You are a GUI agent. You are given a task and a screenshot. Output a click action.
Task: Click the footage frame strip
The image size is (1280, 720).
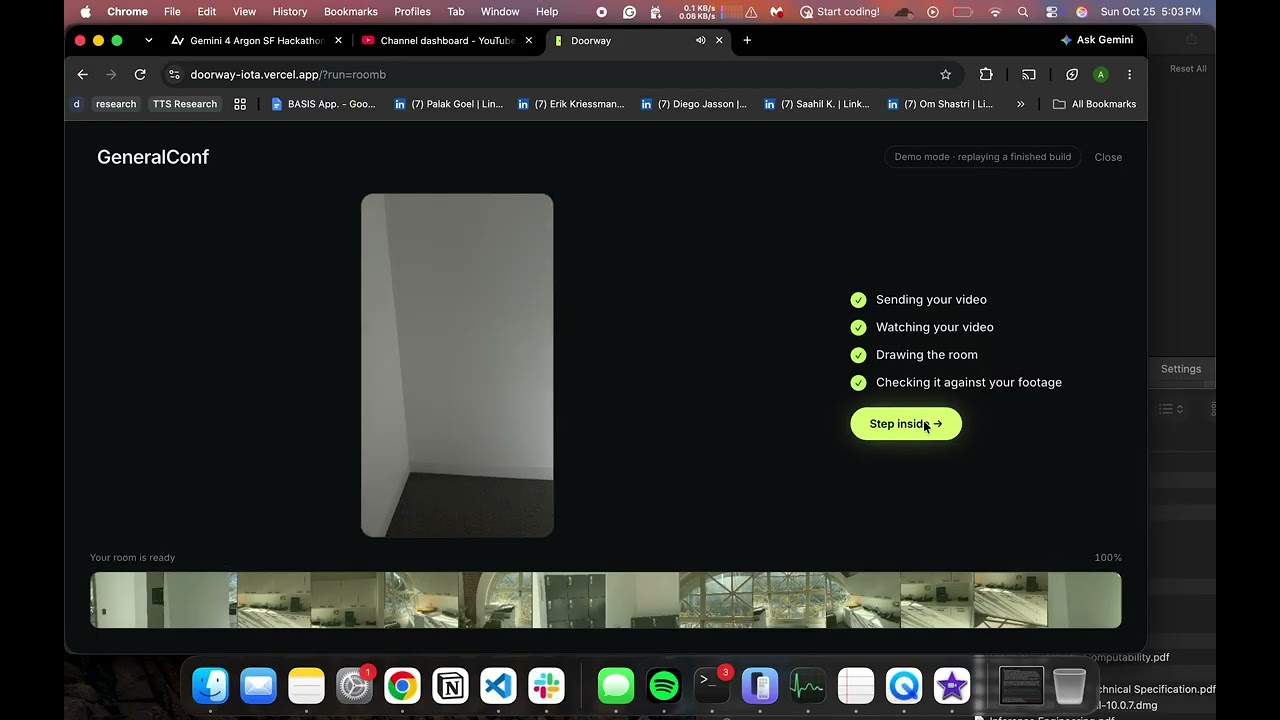pyautogui.click(x=606, y=600)
